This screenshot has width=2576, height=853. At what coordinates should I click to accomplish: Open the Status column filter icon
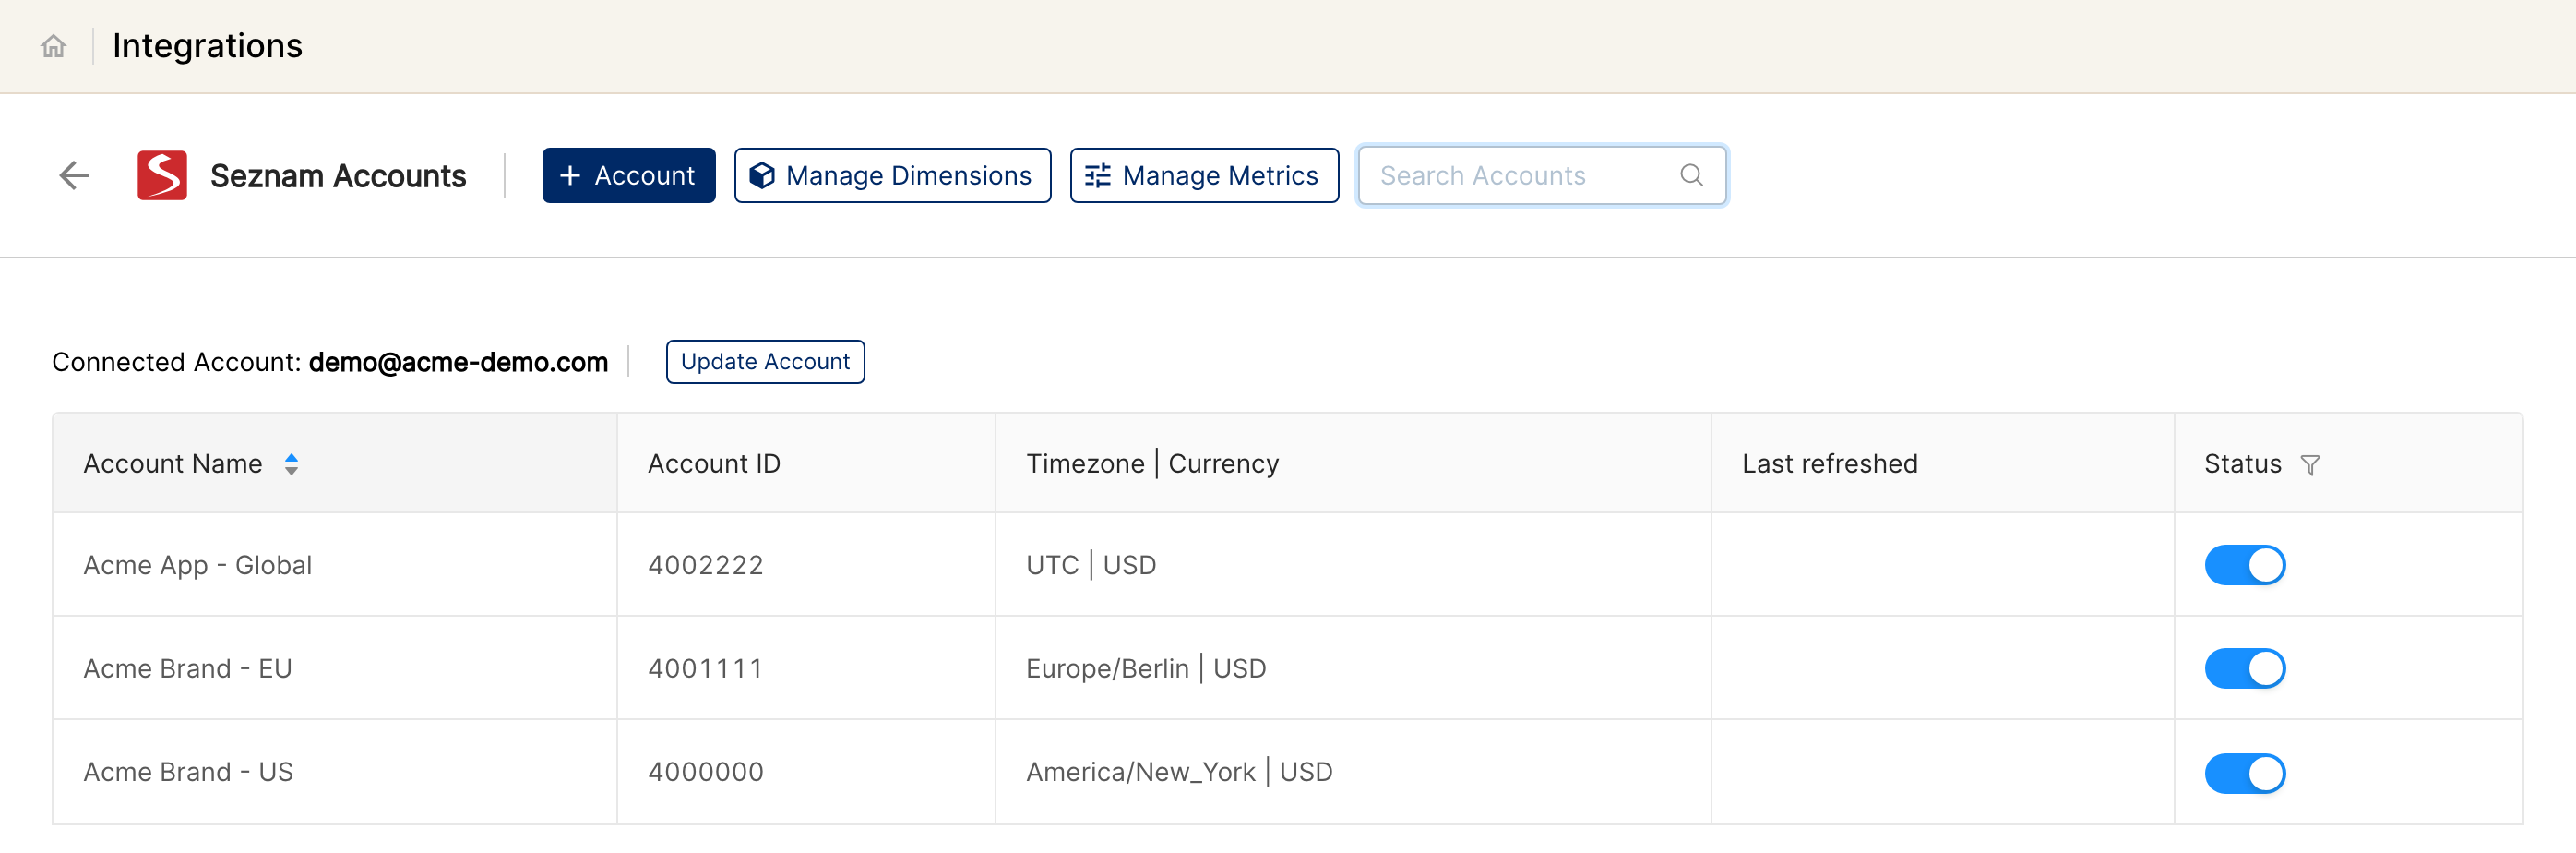[2310, 465]
